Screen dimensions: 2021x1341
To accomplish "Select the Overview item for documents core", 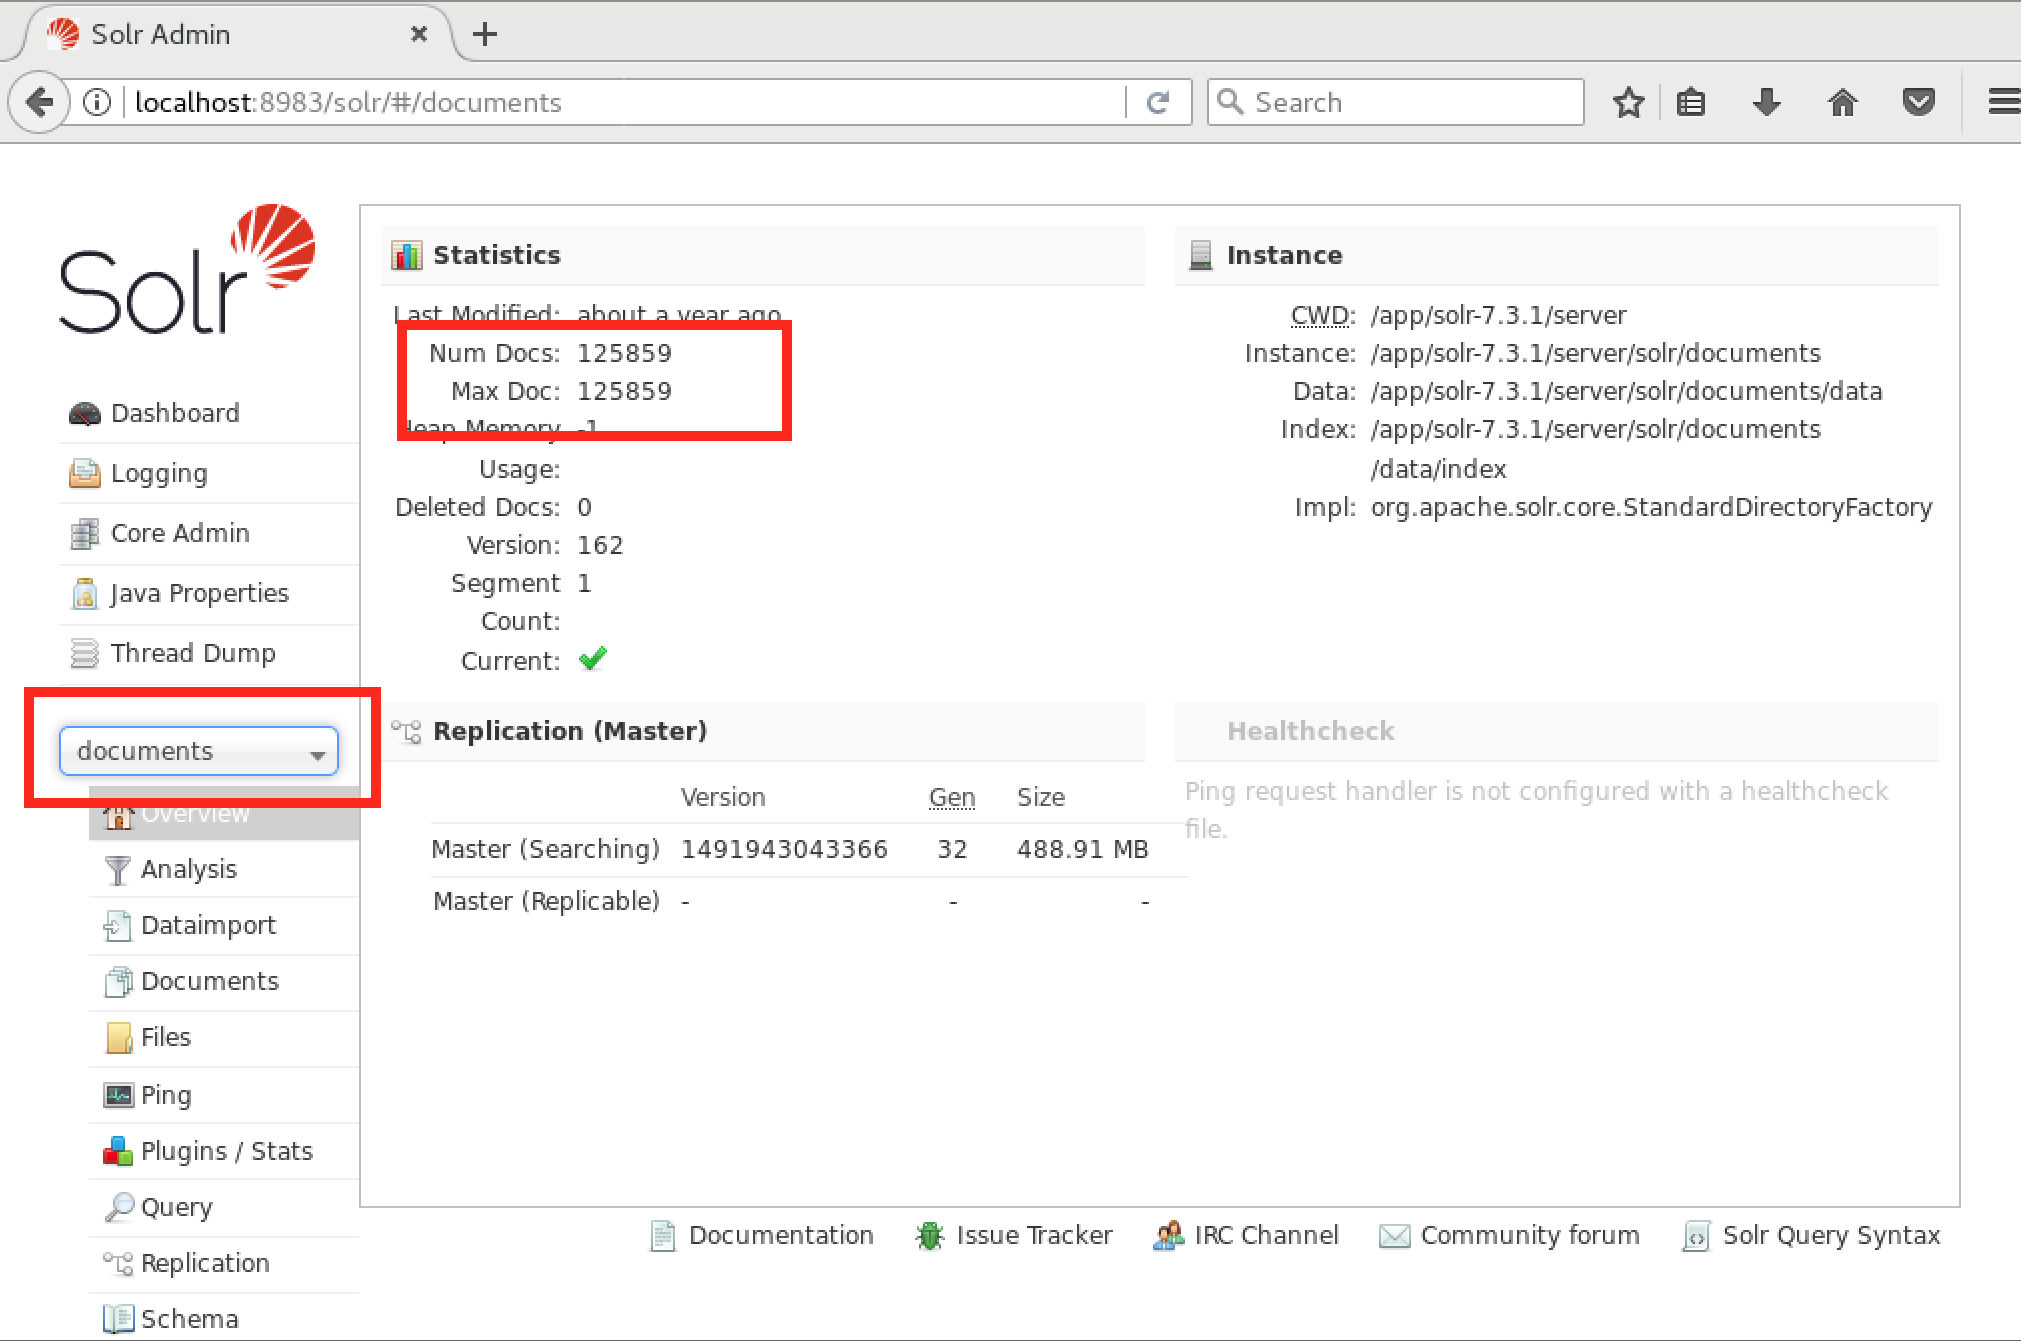I will [224, 813].
